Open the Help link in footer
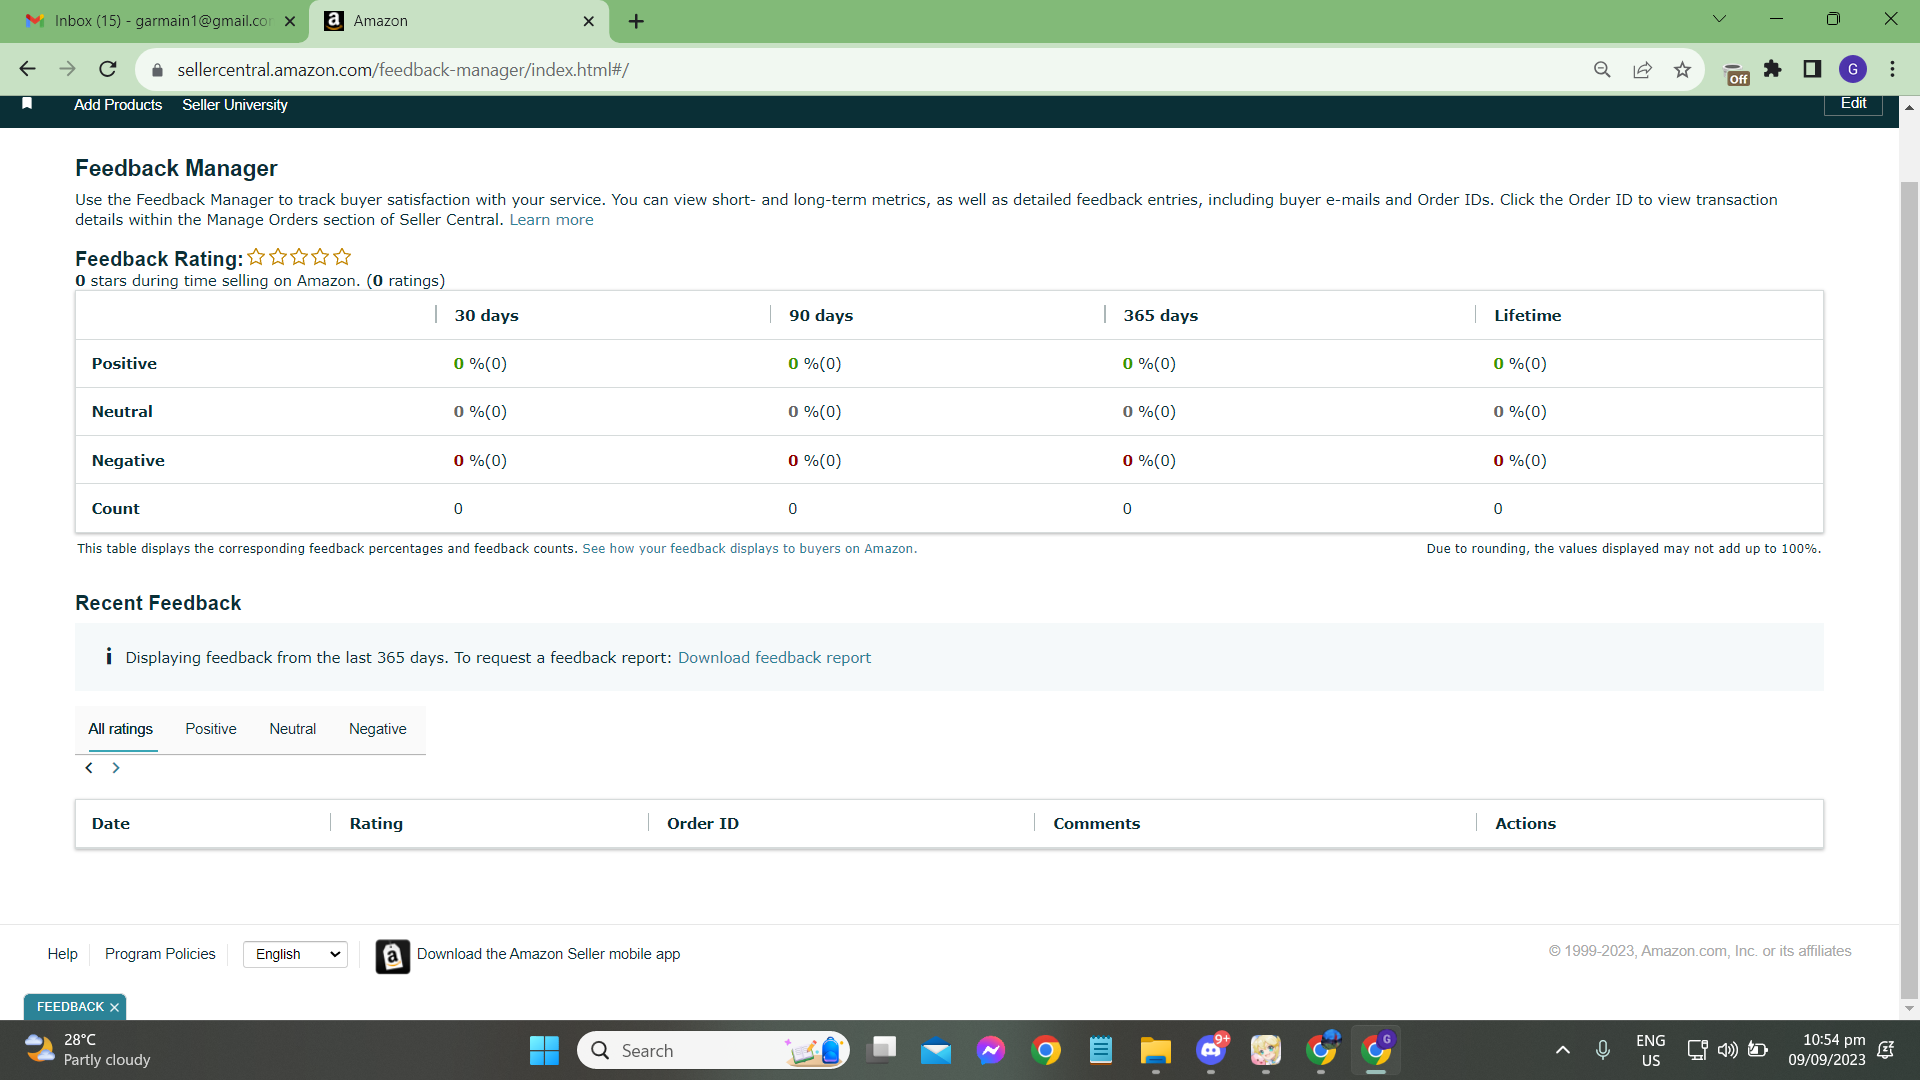Image resolution: width=1920 pixels, height=1080 pixels. click(x=62, y=954)
